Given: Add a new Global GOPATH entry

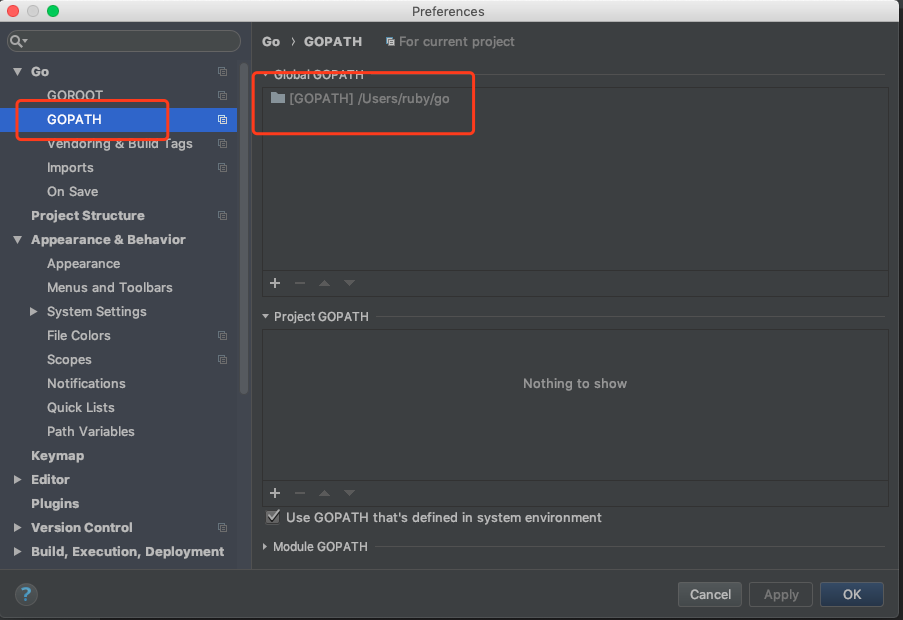Looking at the screenshot, I should (275, 283).
